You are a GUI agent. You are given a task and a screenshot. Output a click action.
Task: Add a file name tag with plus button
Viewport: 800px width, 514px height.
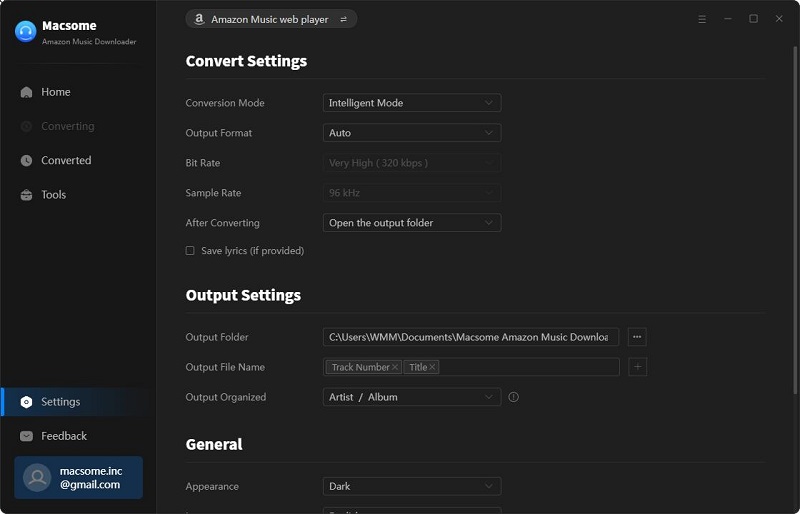637,367
